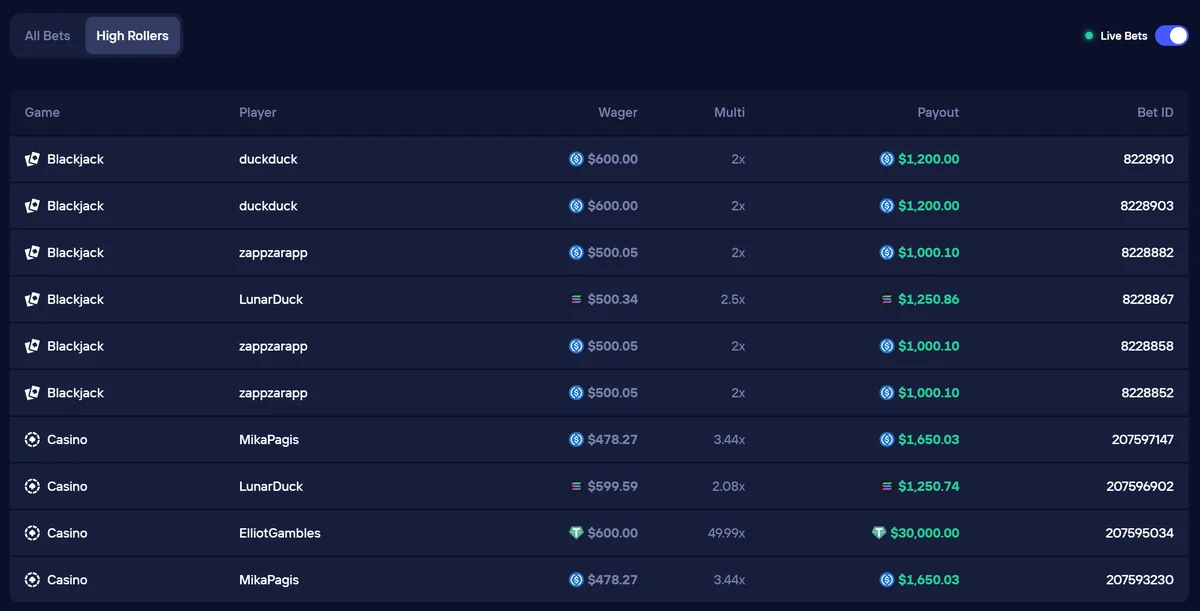This screenshot has width=1200, height=611.
Task: Open Blackjack game link for bet 8228852
Action: (x=75, y=393)
